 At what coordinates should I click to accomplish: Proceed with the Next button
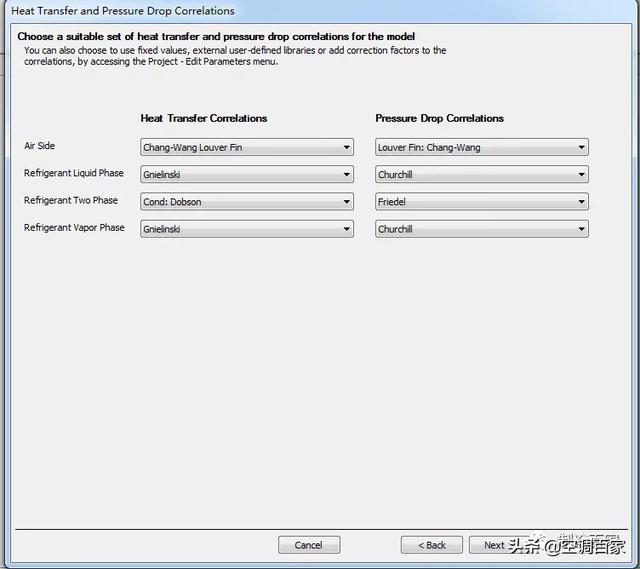pyautogui.click(x=495, y=545)
